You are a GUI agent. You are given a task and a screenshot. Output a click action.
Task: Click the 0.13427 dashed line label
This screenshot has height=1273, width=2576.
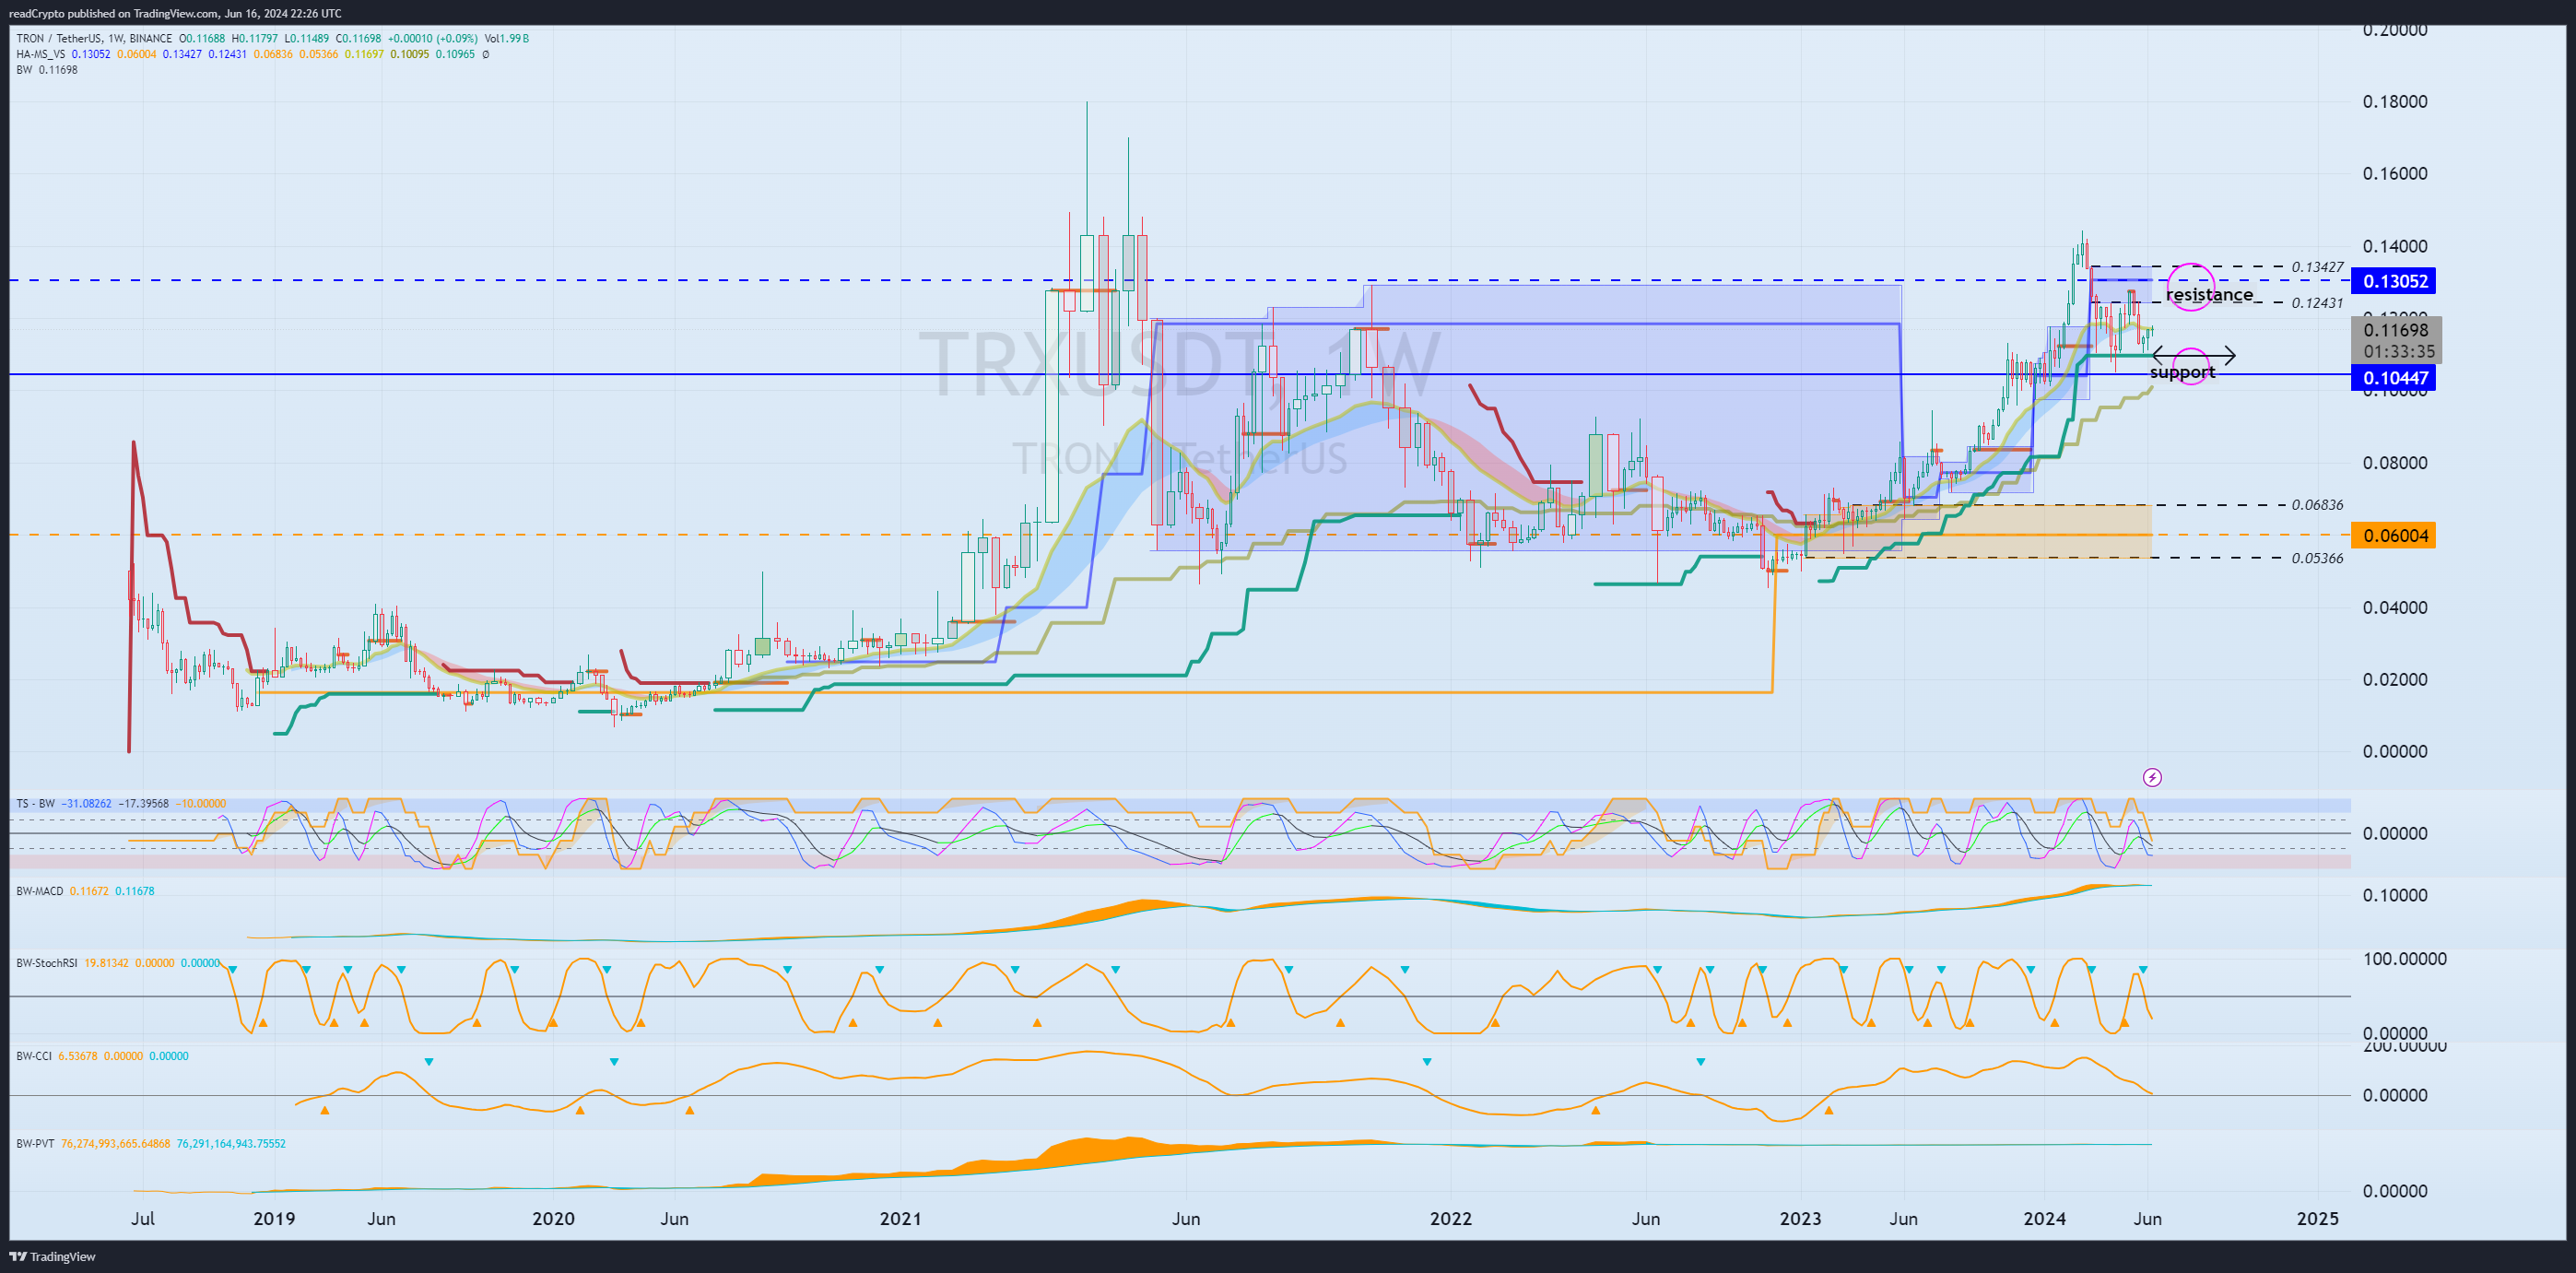tap(2317, 267)
